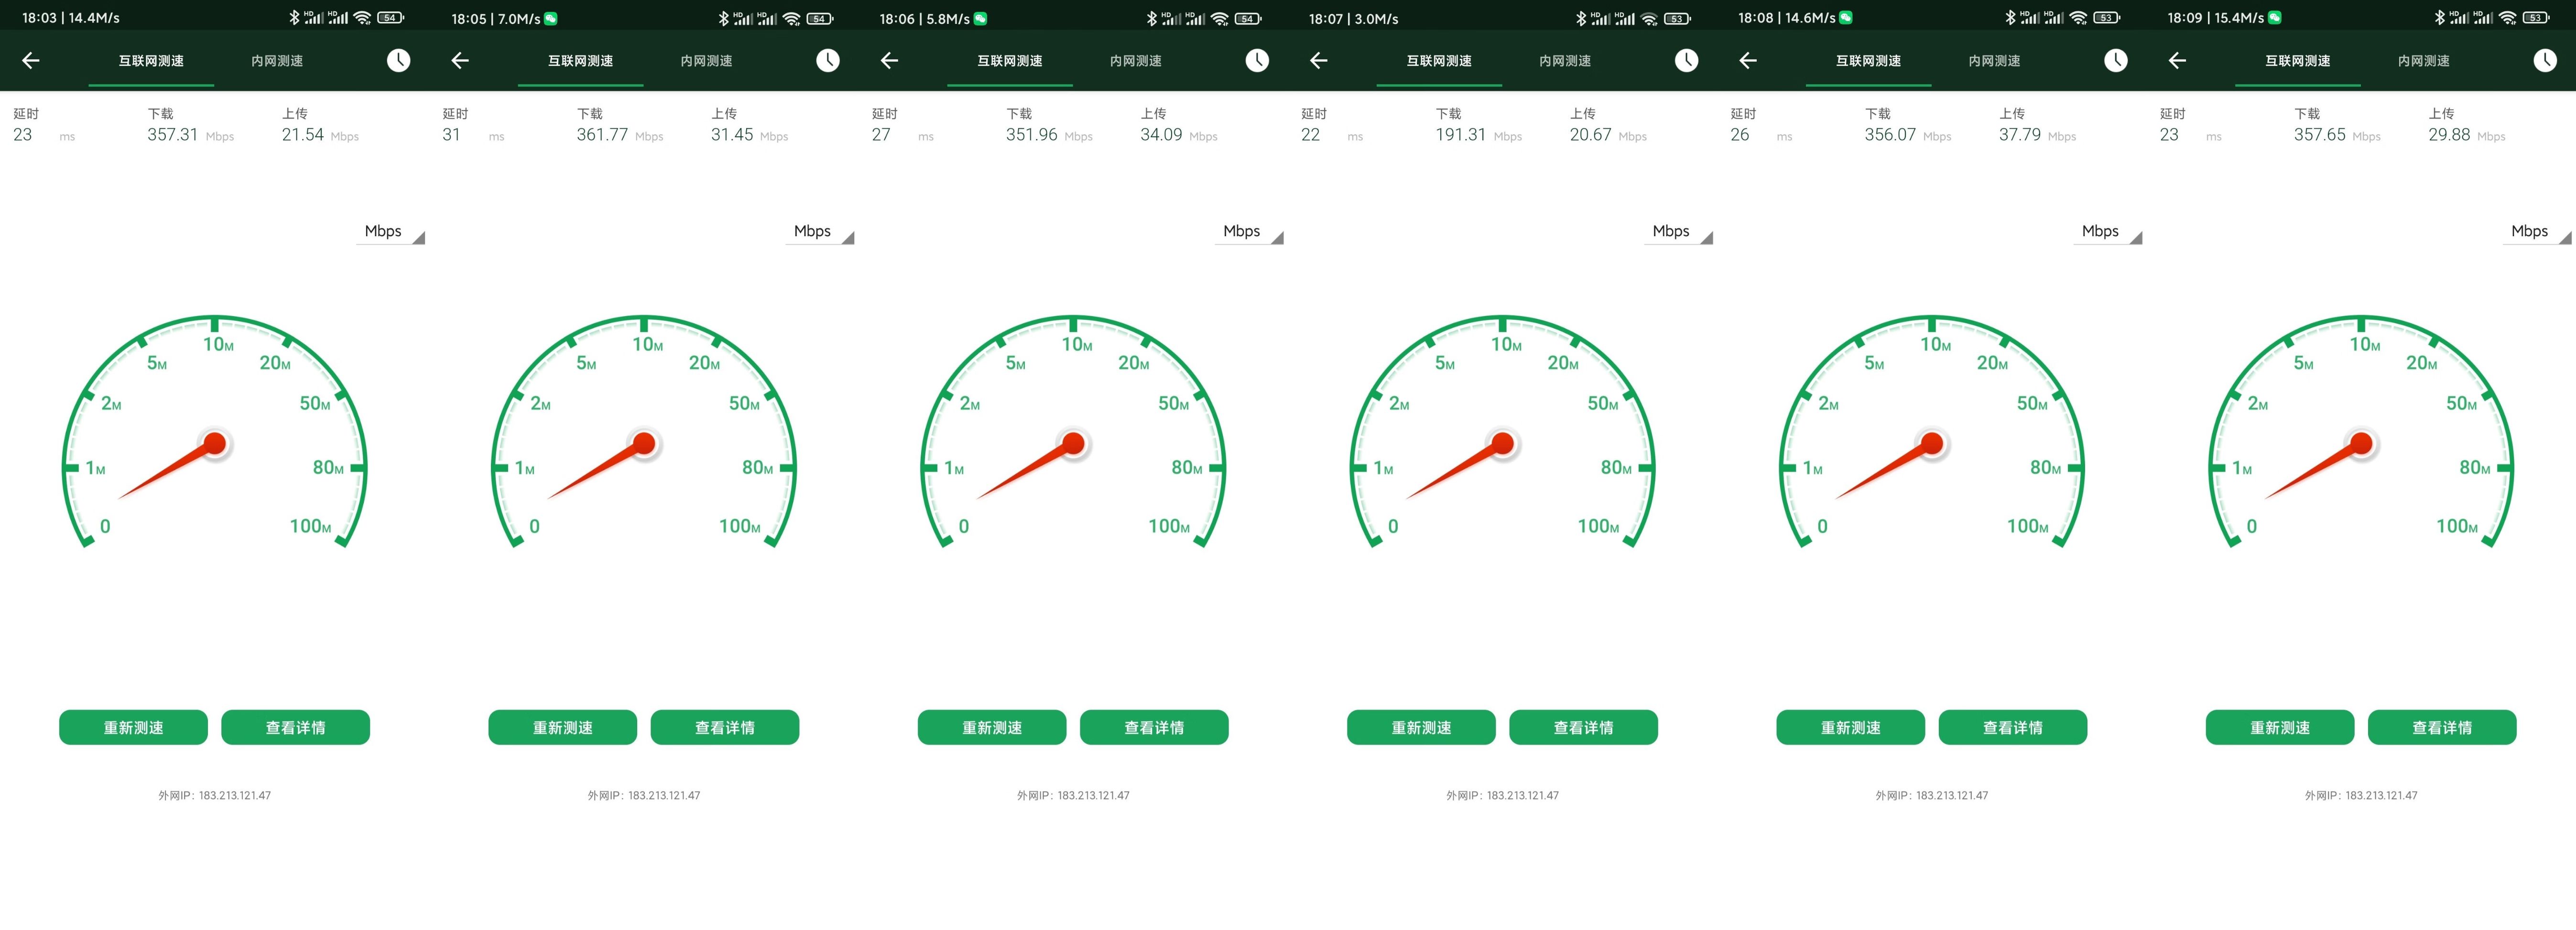Viewport: 2576px width, 930px height.
Task: Tap 外网IP 183.213.121.47 text in 18:03 screen
Action: click(214, 796)
